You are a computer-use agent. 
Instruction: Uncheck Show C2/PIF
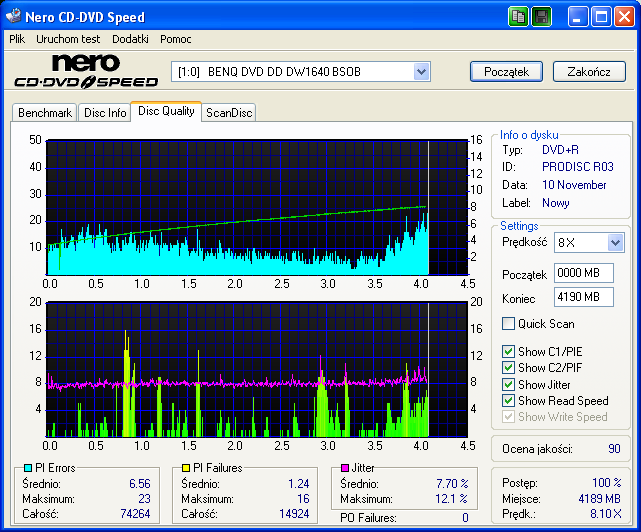pyautogui.click(x=508, y=368)
